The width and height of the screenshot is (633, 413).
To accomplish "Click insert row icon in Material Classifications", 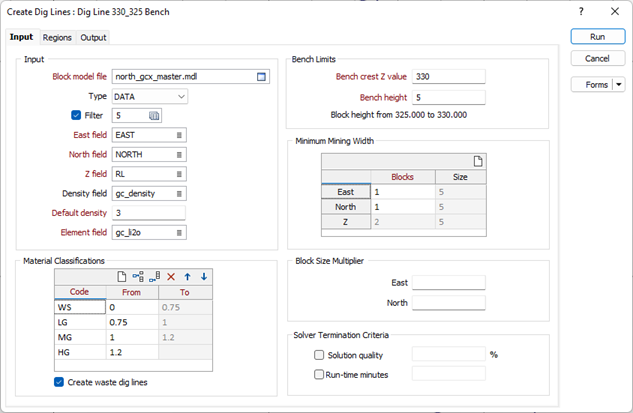I will coord(138,276).
